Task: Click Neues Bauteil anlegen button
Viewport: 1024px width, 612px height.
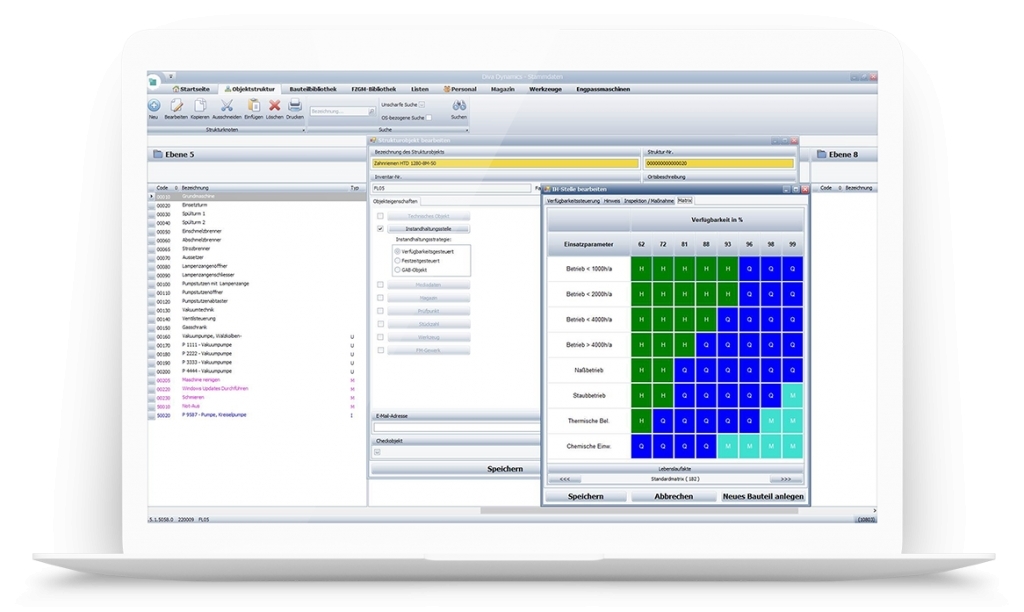Action: pyautogui.click(x=763, y=496)
